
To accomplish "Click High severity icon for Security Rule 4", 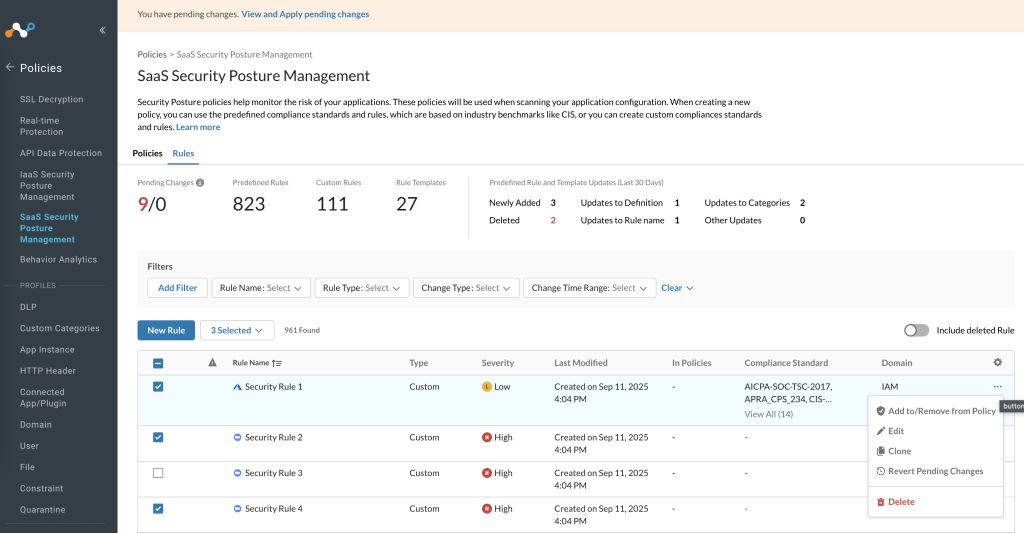I will click(487, 509).
